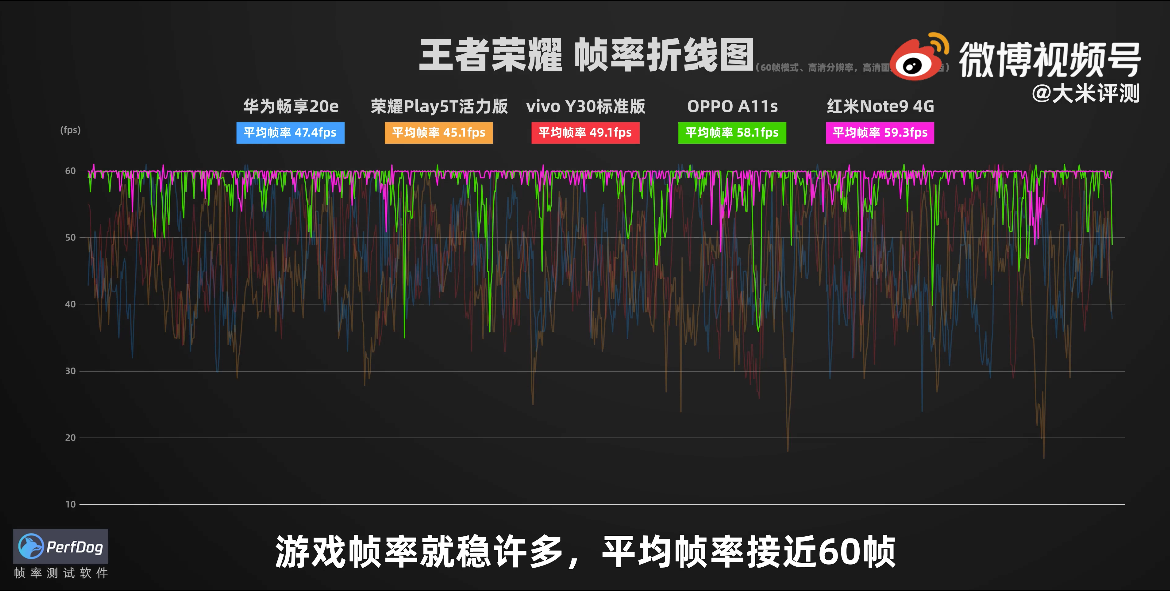Click the 红米Note9 4G legend label
Viewport: 1170px width, 591px height.
coord(880,106)
